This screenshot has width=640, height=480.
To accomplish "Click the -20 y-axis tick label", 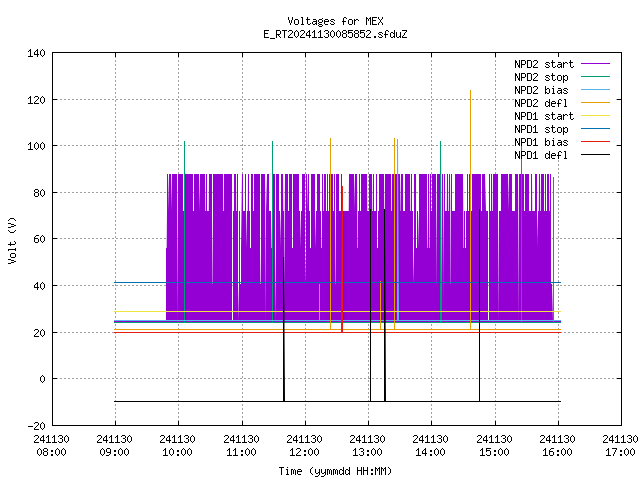I will [x=36, y=426].
